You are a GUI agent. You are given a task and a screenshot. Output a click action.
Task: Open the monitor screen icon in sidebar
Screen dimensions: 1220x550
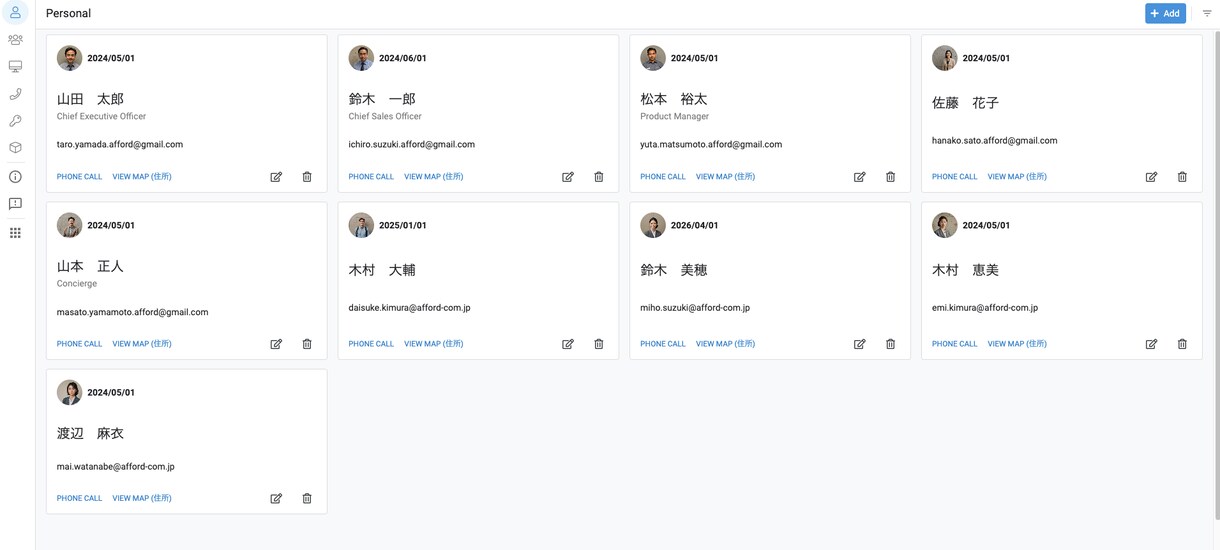click(x=15, y=67)
